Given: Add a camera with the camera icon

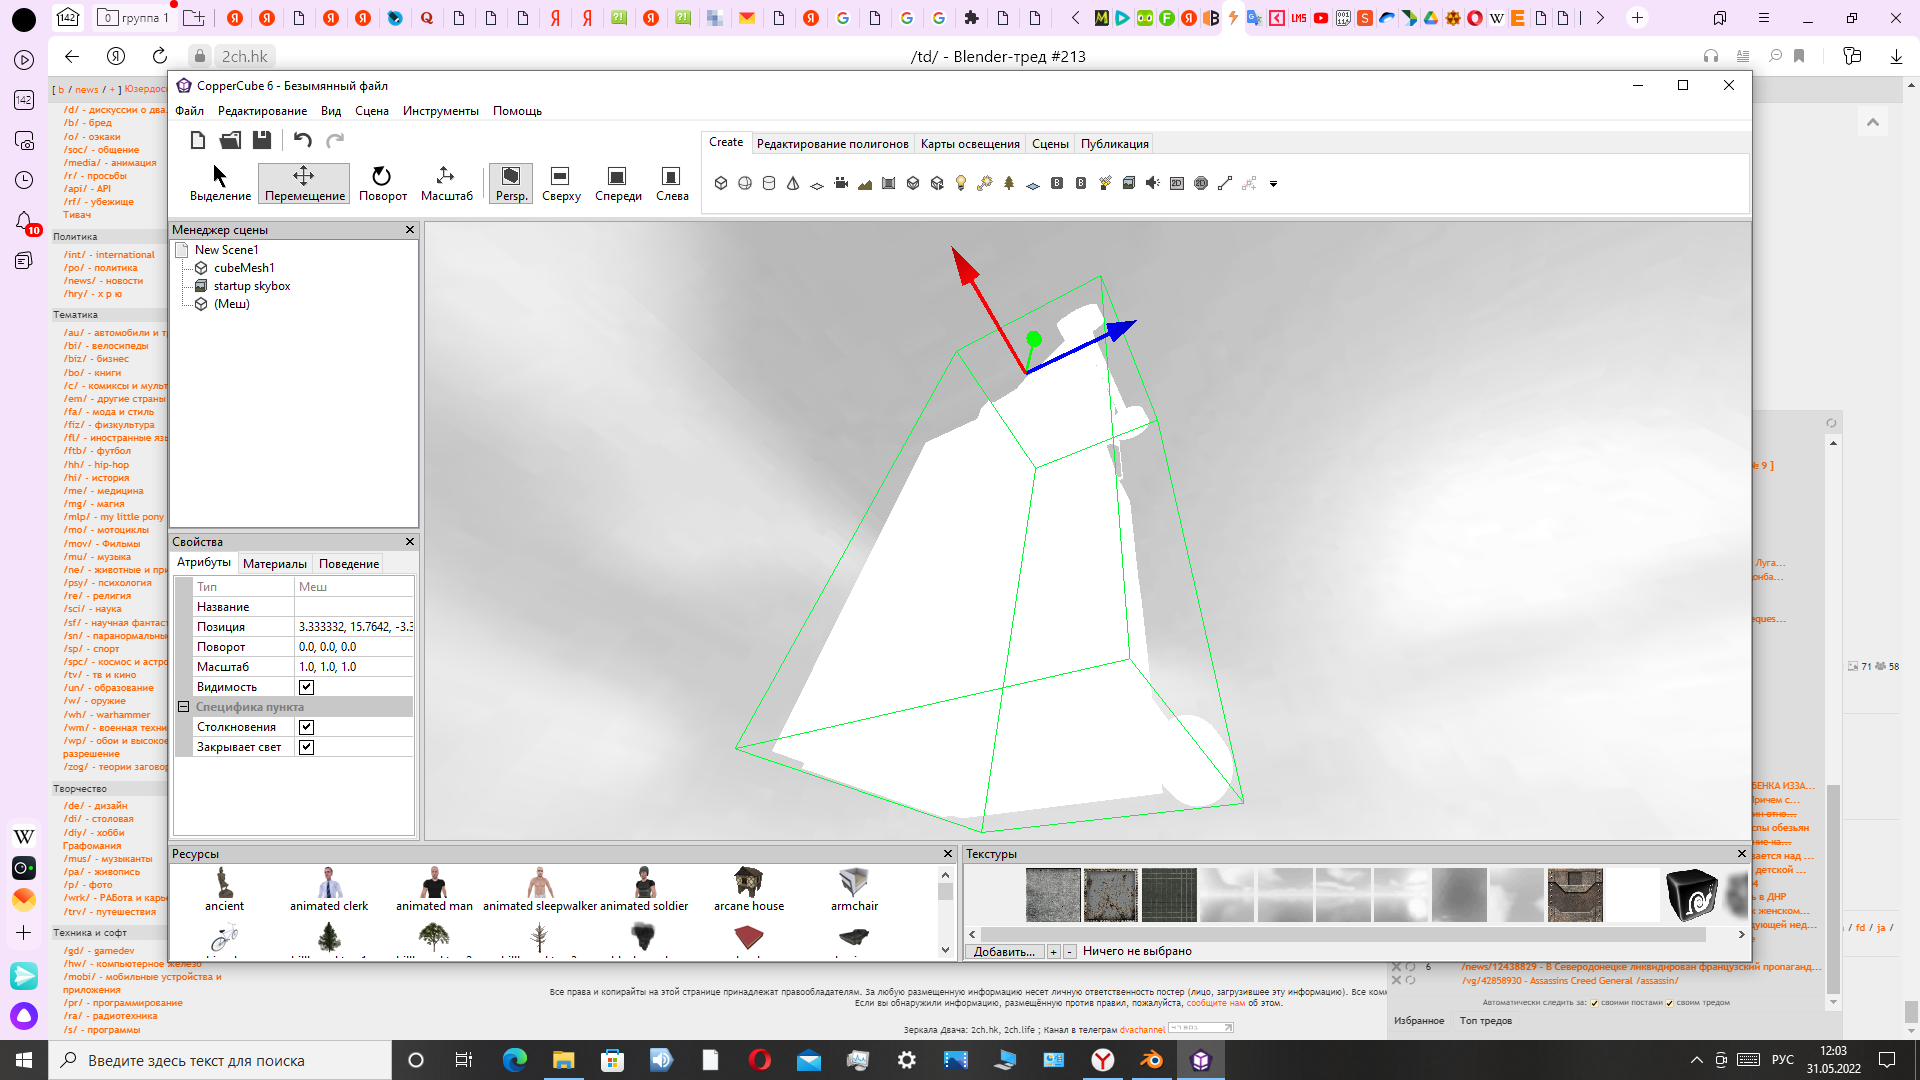Looking at the screenshot, I should click(x=841, y=183).
